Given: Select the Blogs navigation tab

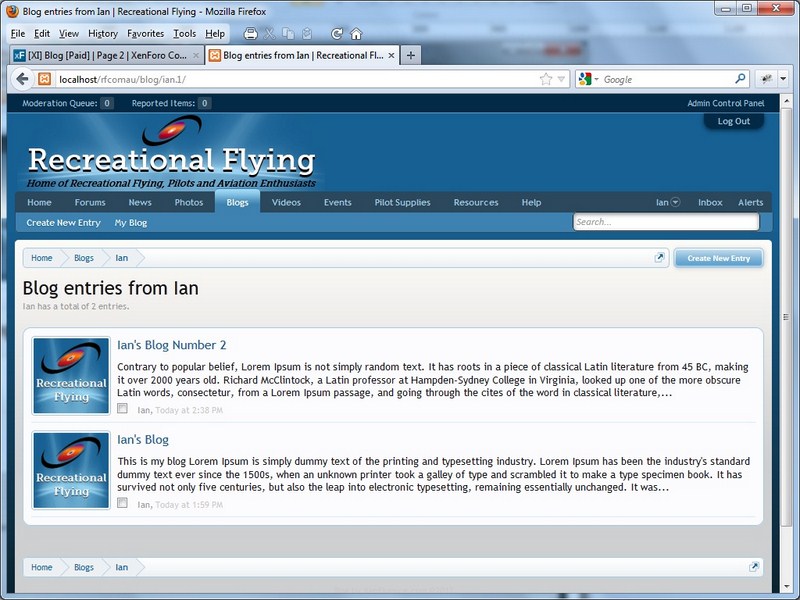Looking at the screenshot, I should [x=237, y=202].
